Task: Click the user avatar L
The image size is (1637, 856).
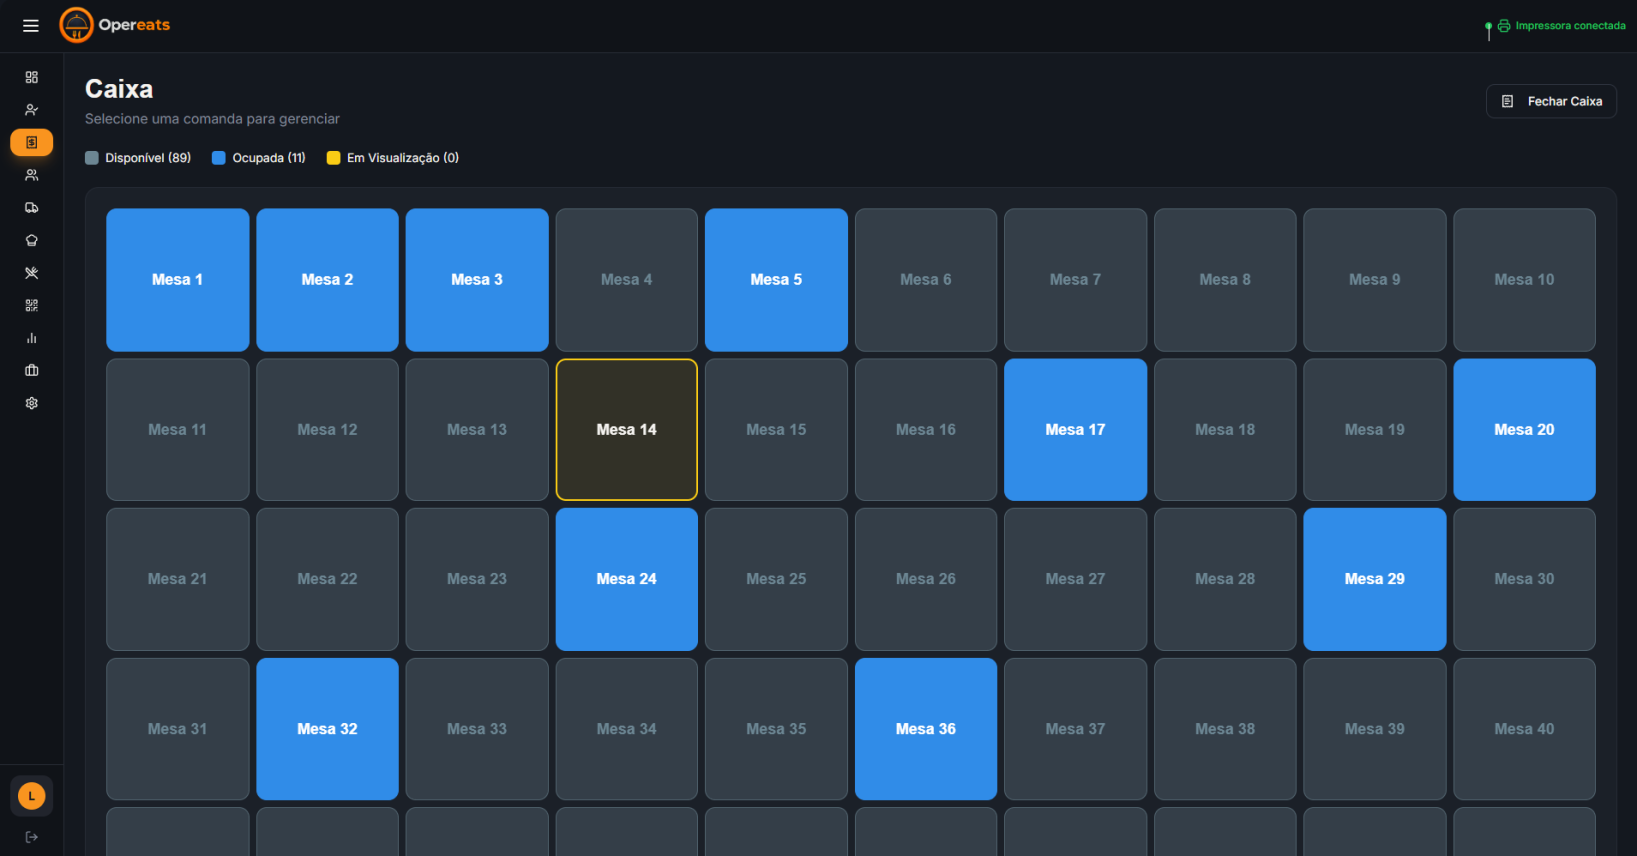Action: pyautogui.click(x=32, y=796)
